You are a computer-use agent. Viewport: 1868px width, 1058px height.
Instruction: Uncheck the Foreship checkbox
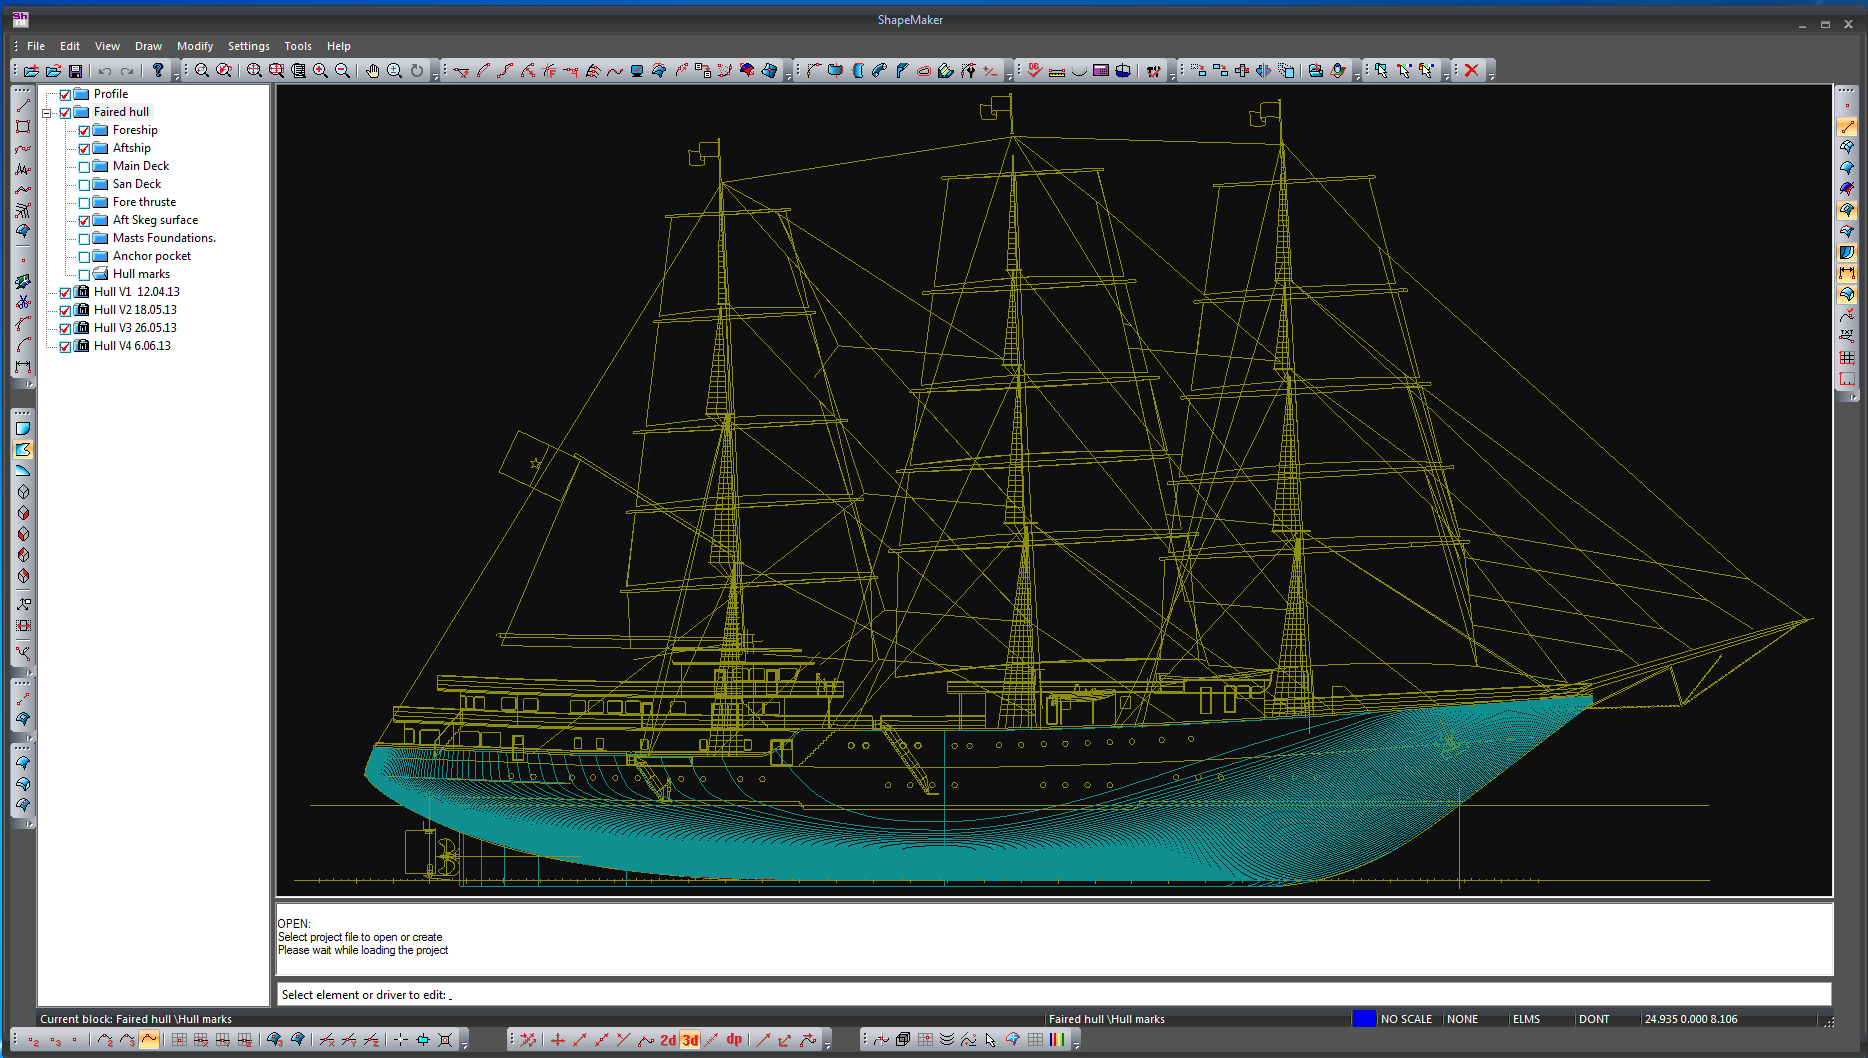(x=84, y=131)
